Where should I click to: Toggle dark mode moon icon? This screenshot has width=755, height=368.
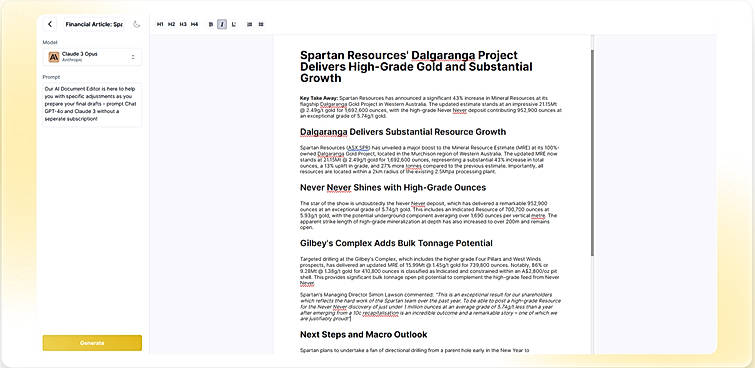pos(137,24)
